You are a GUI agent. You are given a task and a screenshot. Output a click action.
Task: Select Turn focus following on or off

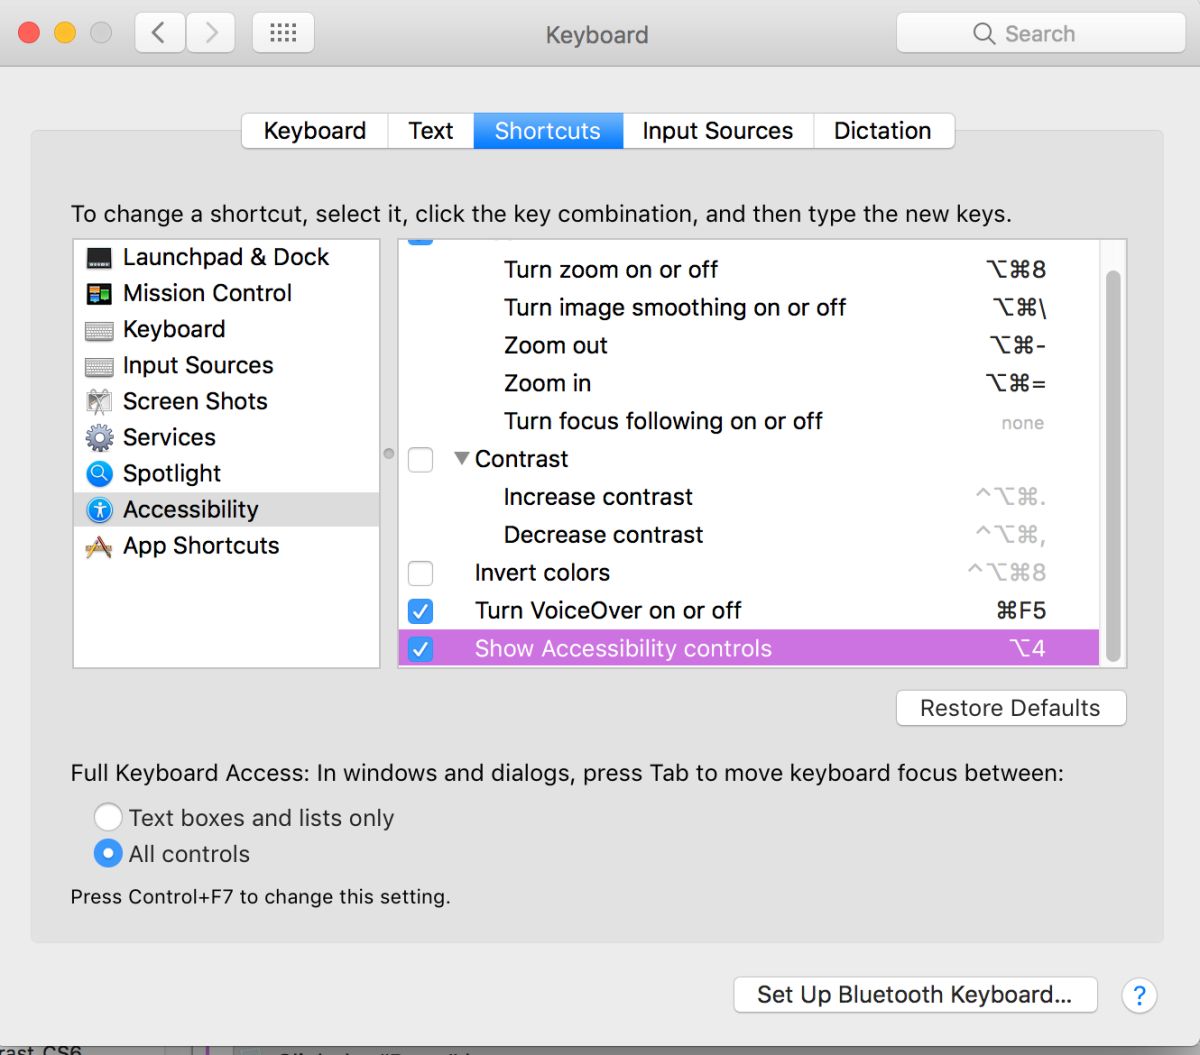(749, 422)
